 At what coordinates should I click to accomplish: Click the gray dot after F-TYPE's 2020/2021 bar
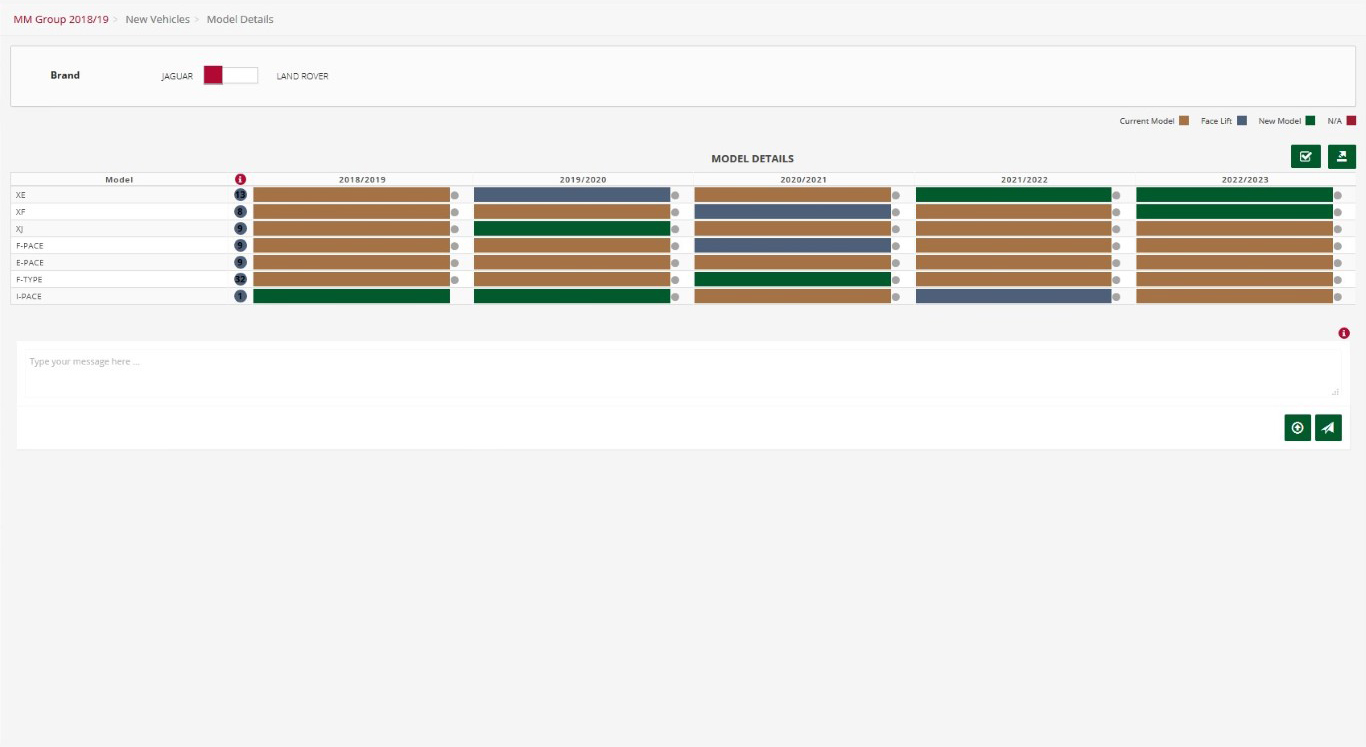(x=896, y=280)
